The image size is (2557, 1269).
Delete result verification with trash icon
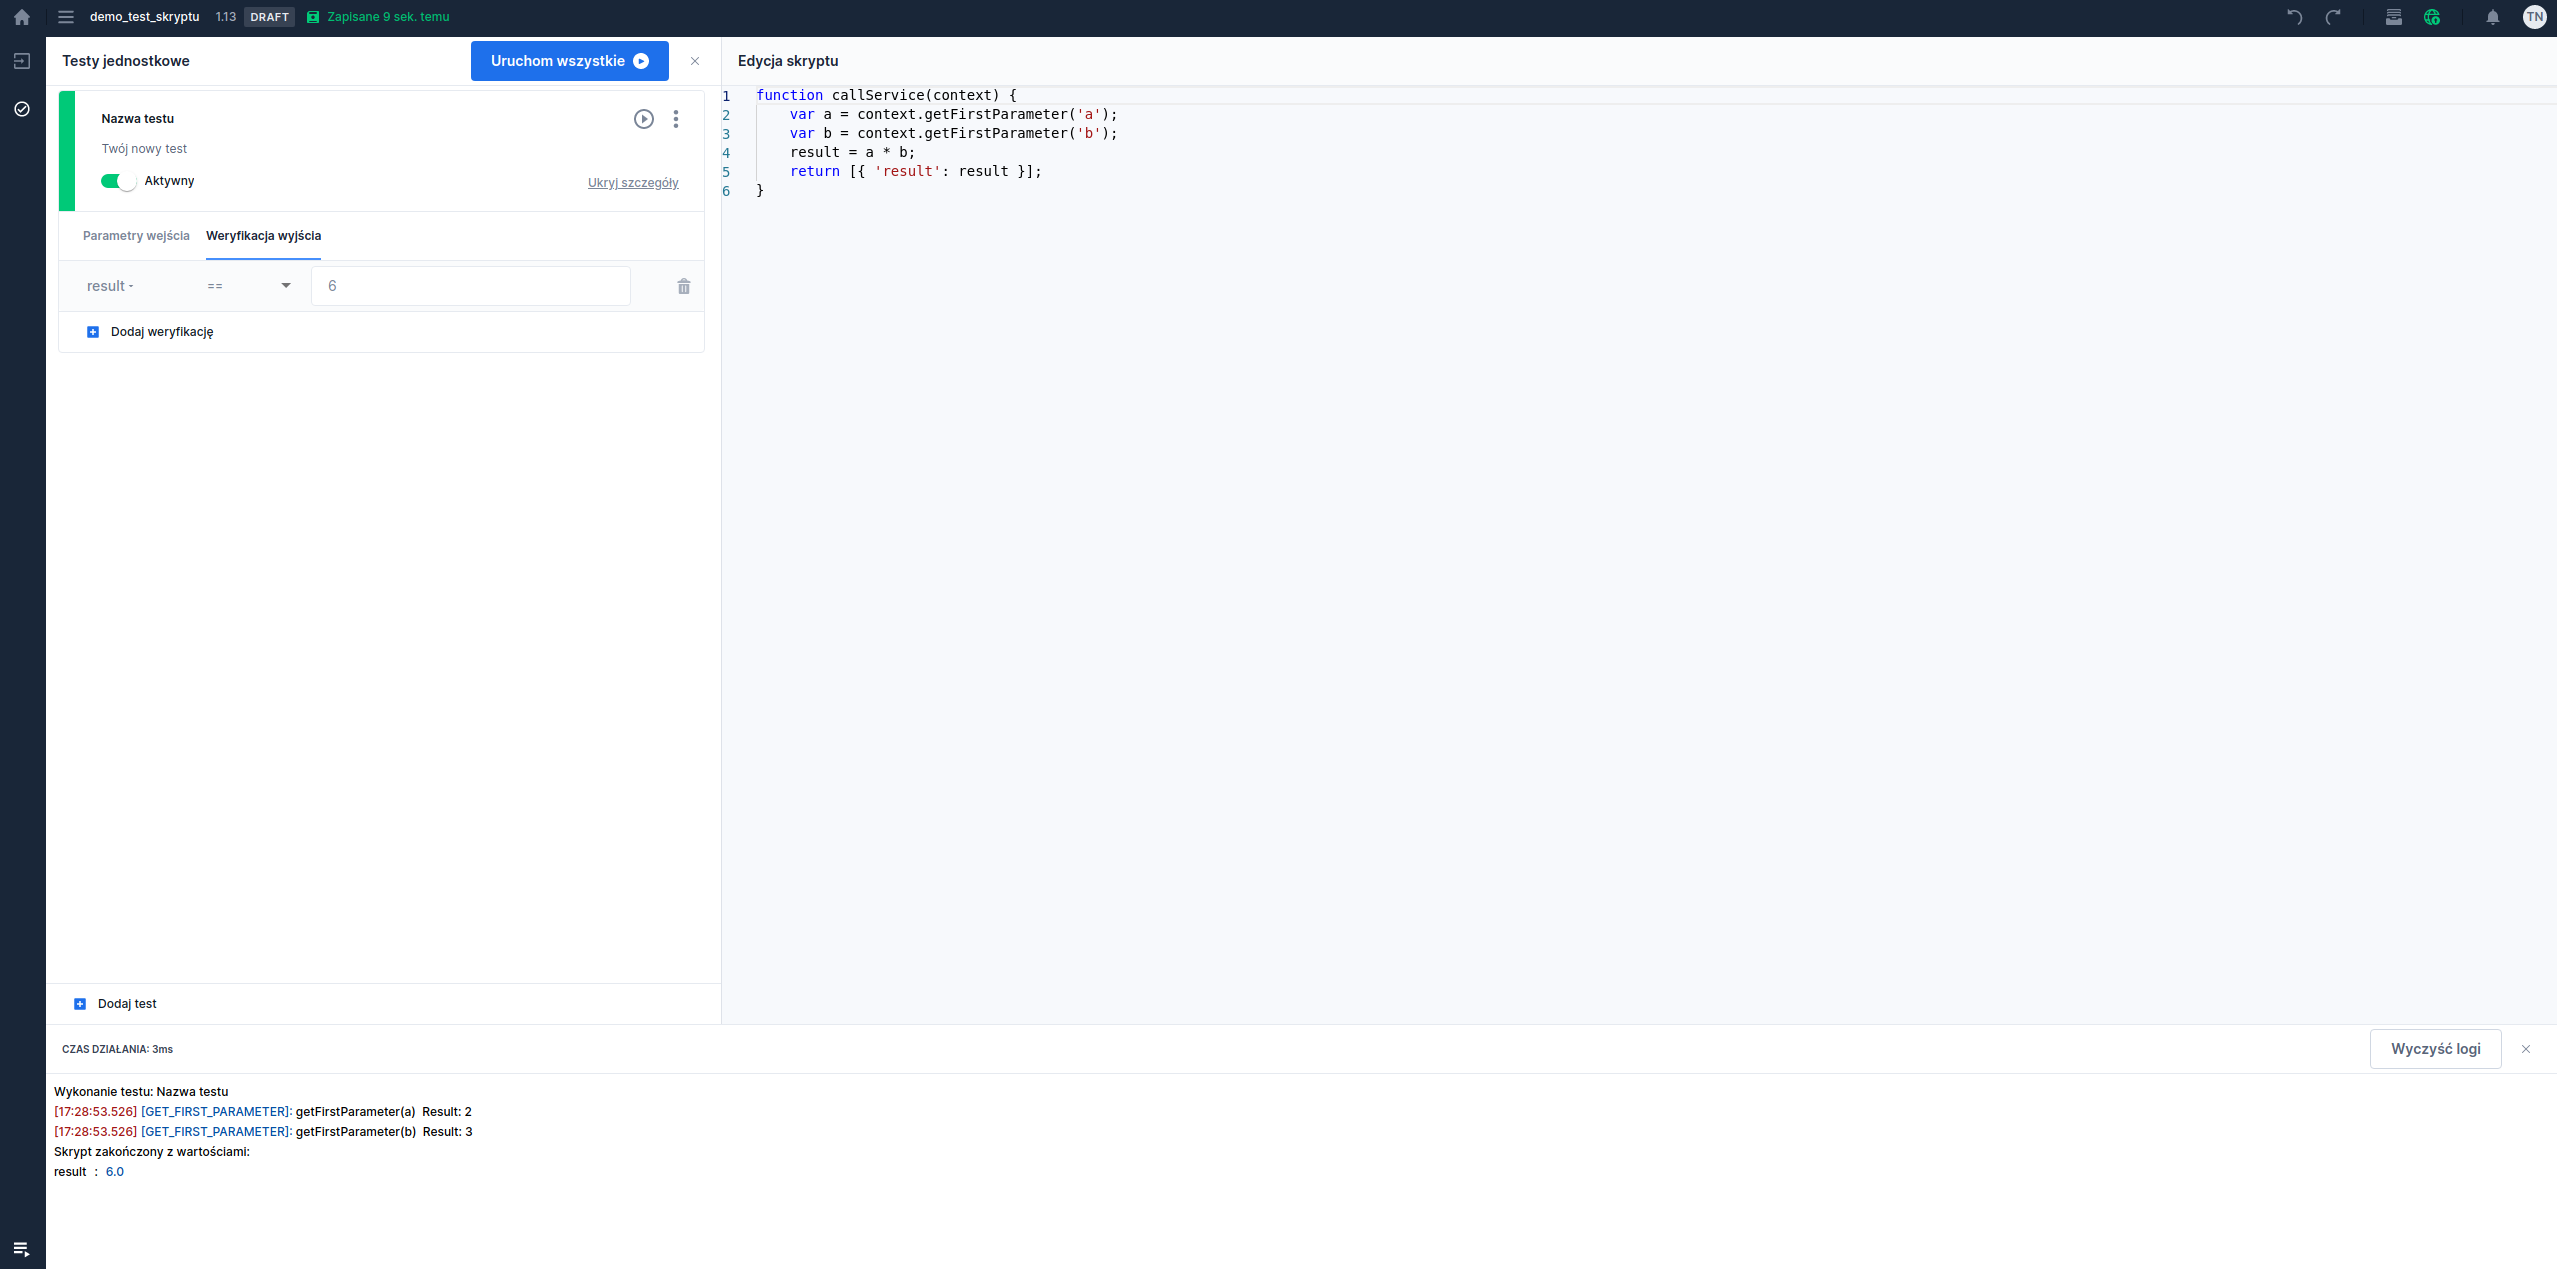click(x=684, y=287)
